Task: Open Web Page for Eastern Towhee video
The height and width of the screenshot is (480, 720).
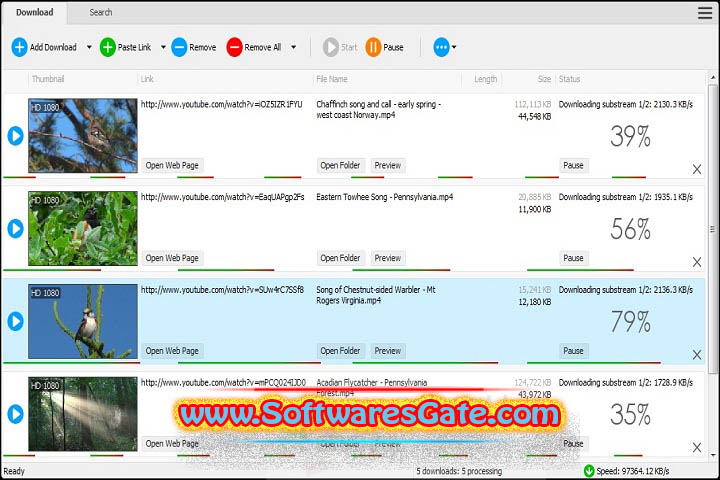Action: [172, 258]
